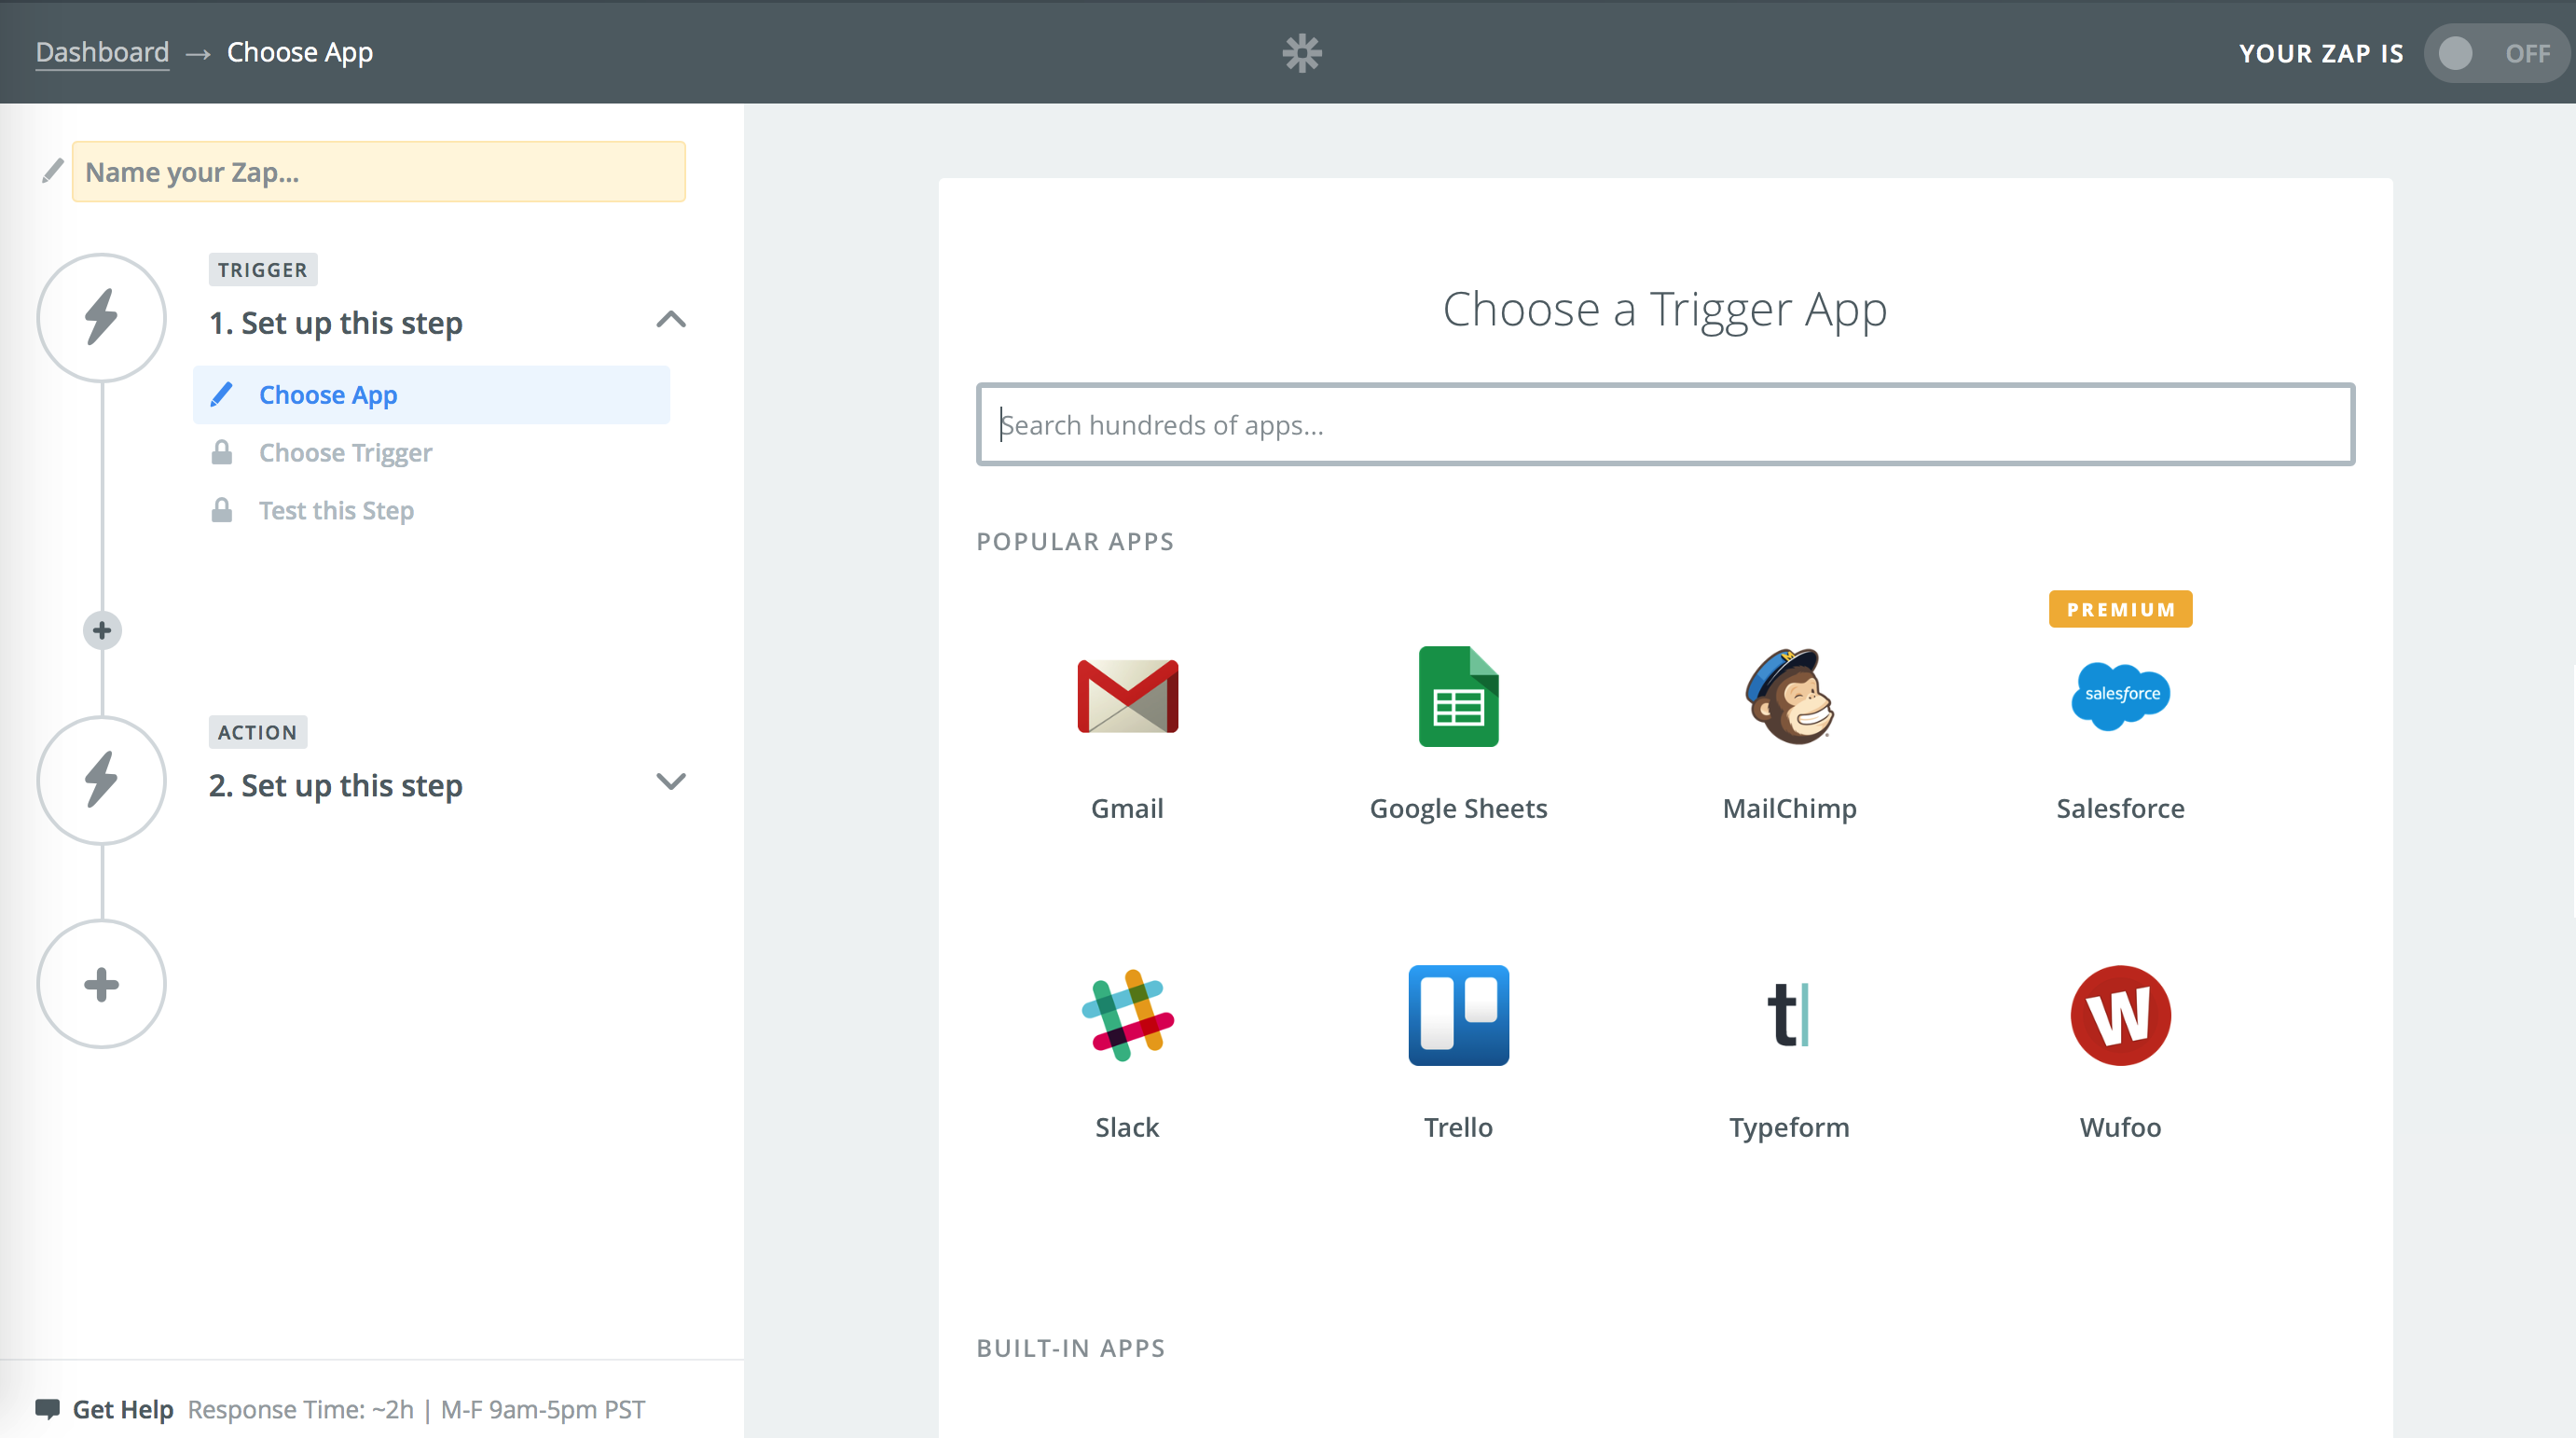Select Choose Trigger in sidebar
This screenshot has width=2576, height=1438.
(x=345, y=452)
